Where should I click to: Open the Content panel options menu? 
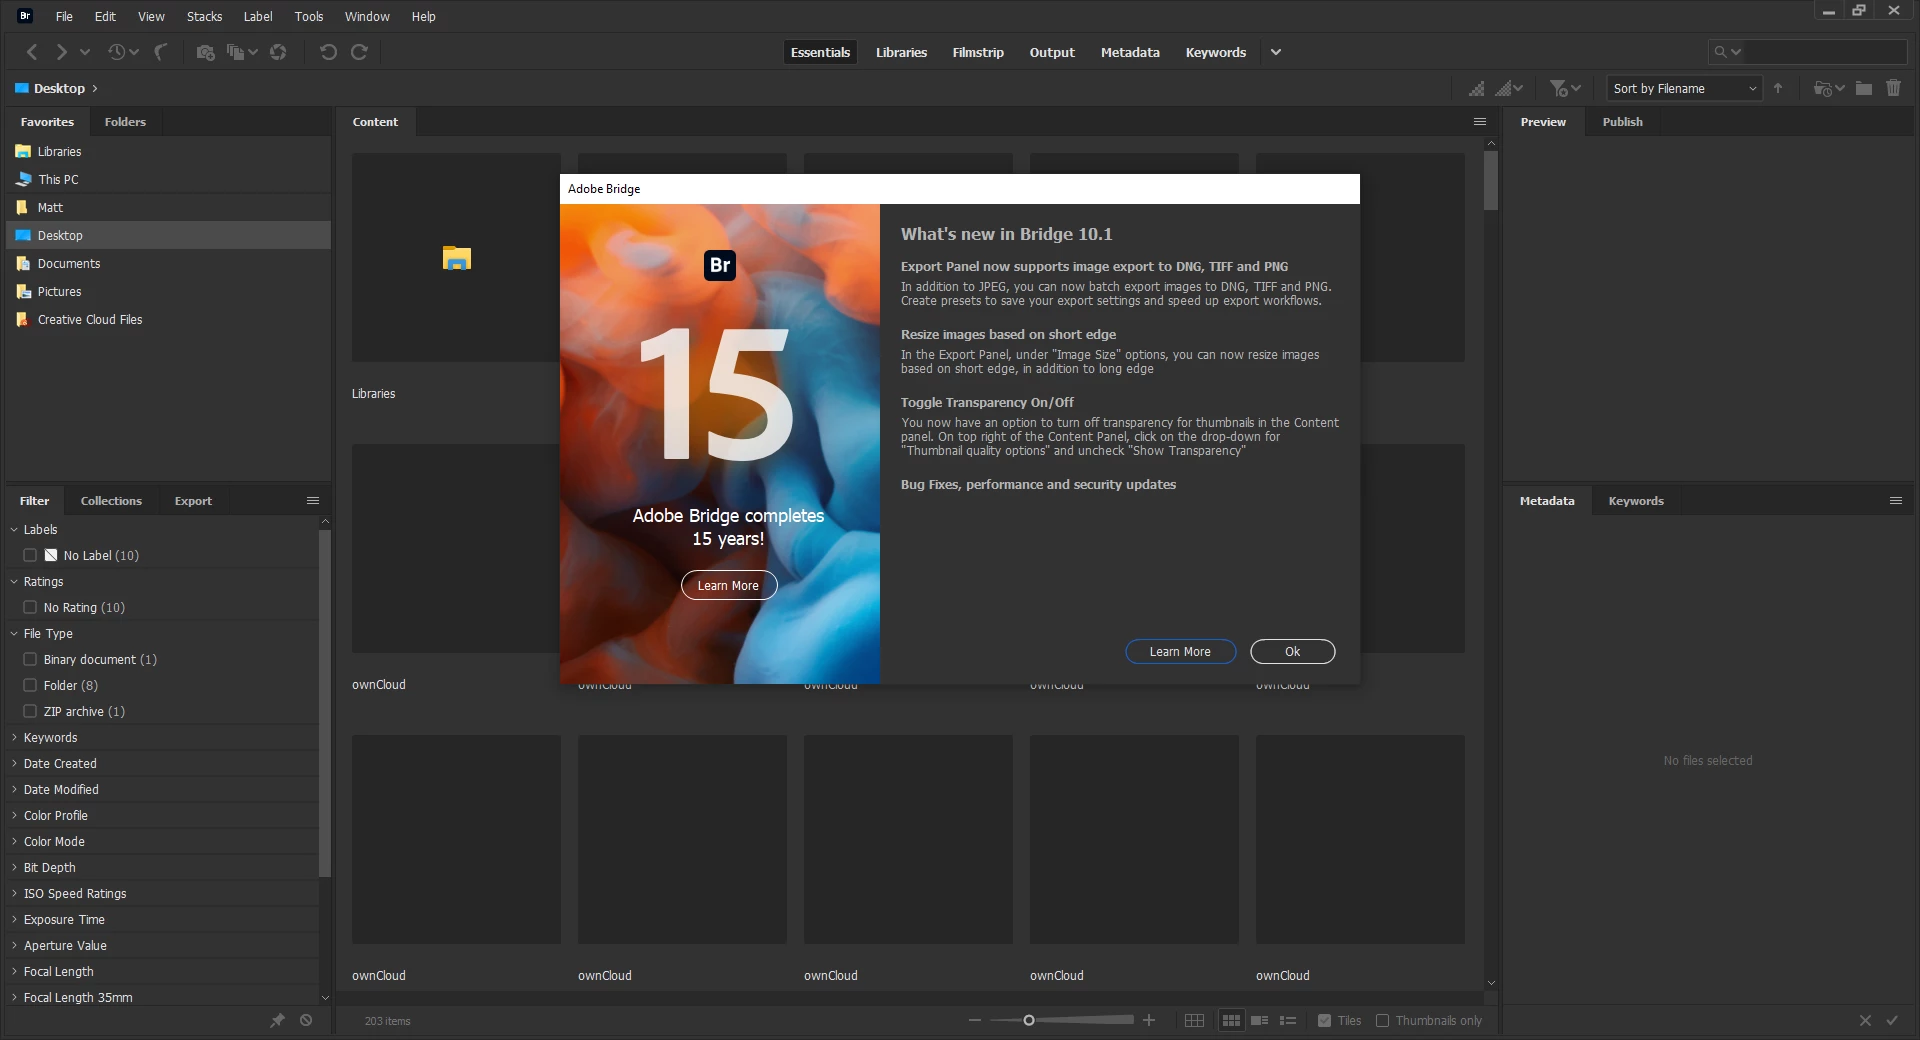pyautogui.click(x=1479, y=122)
